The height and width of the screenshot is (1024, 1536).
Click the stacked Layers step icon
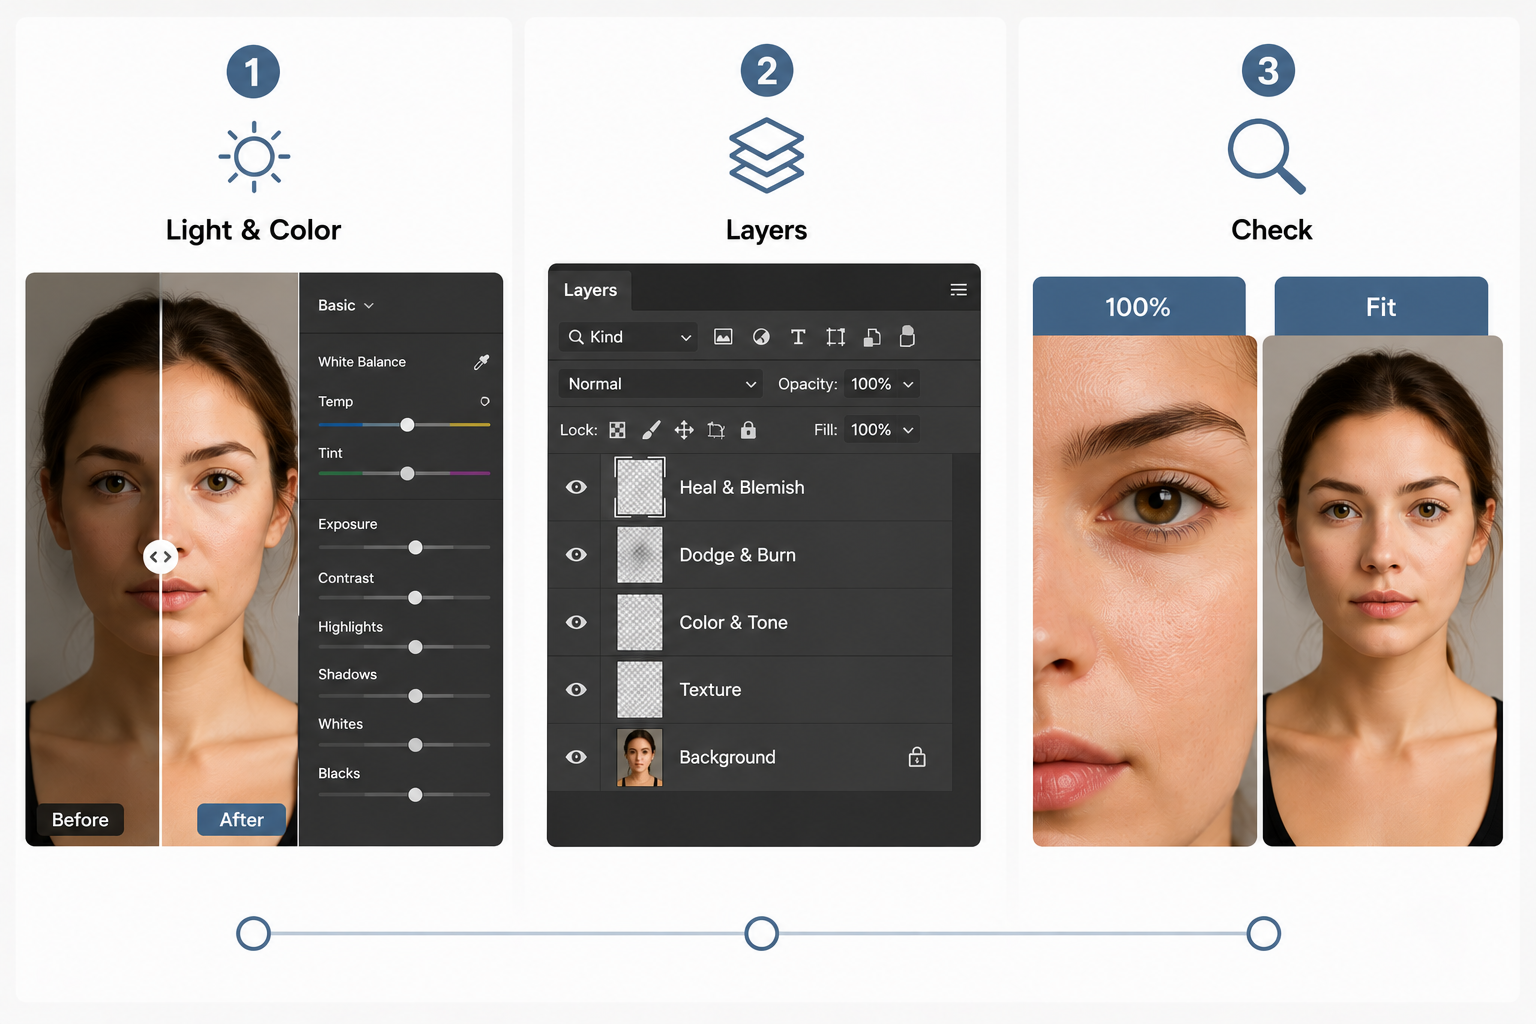pyautogui.click(x=766, y=155)
